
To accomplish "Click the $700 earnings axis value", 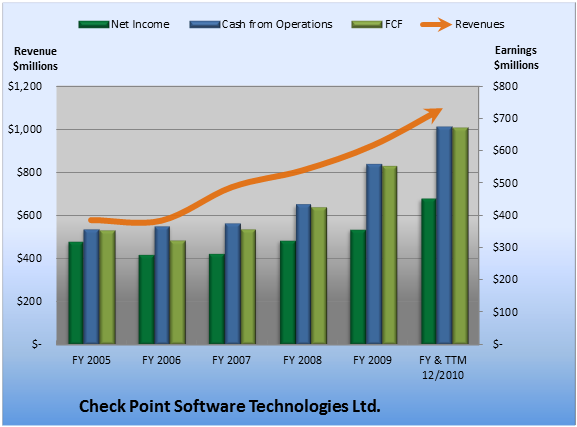I will click(505, 118).
